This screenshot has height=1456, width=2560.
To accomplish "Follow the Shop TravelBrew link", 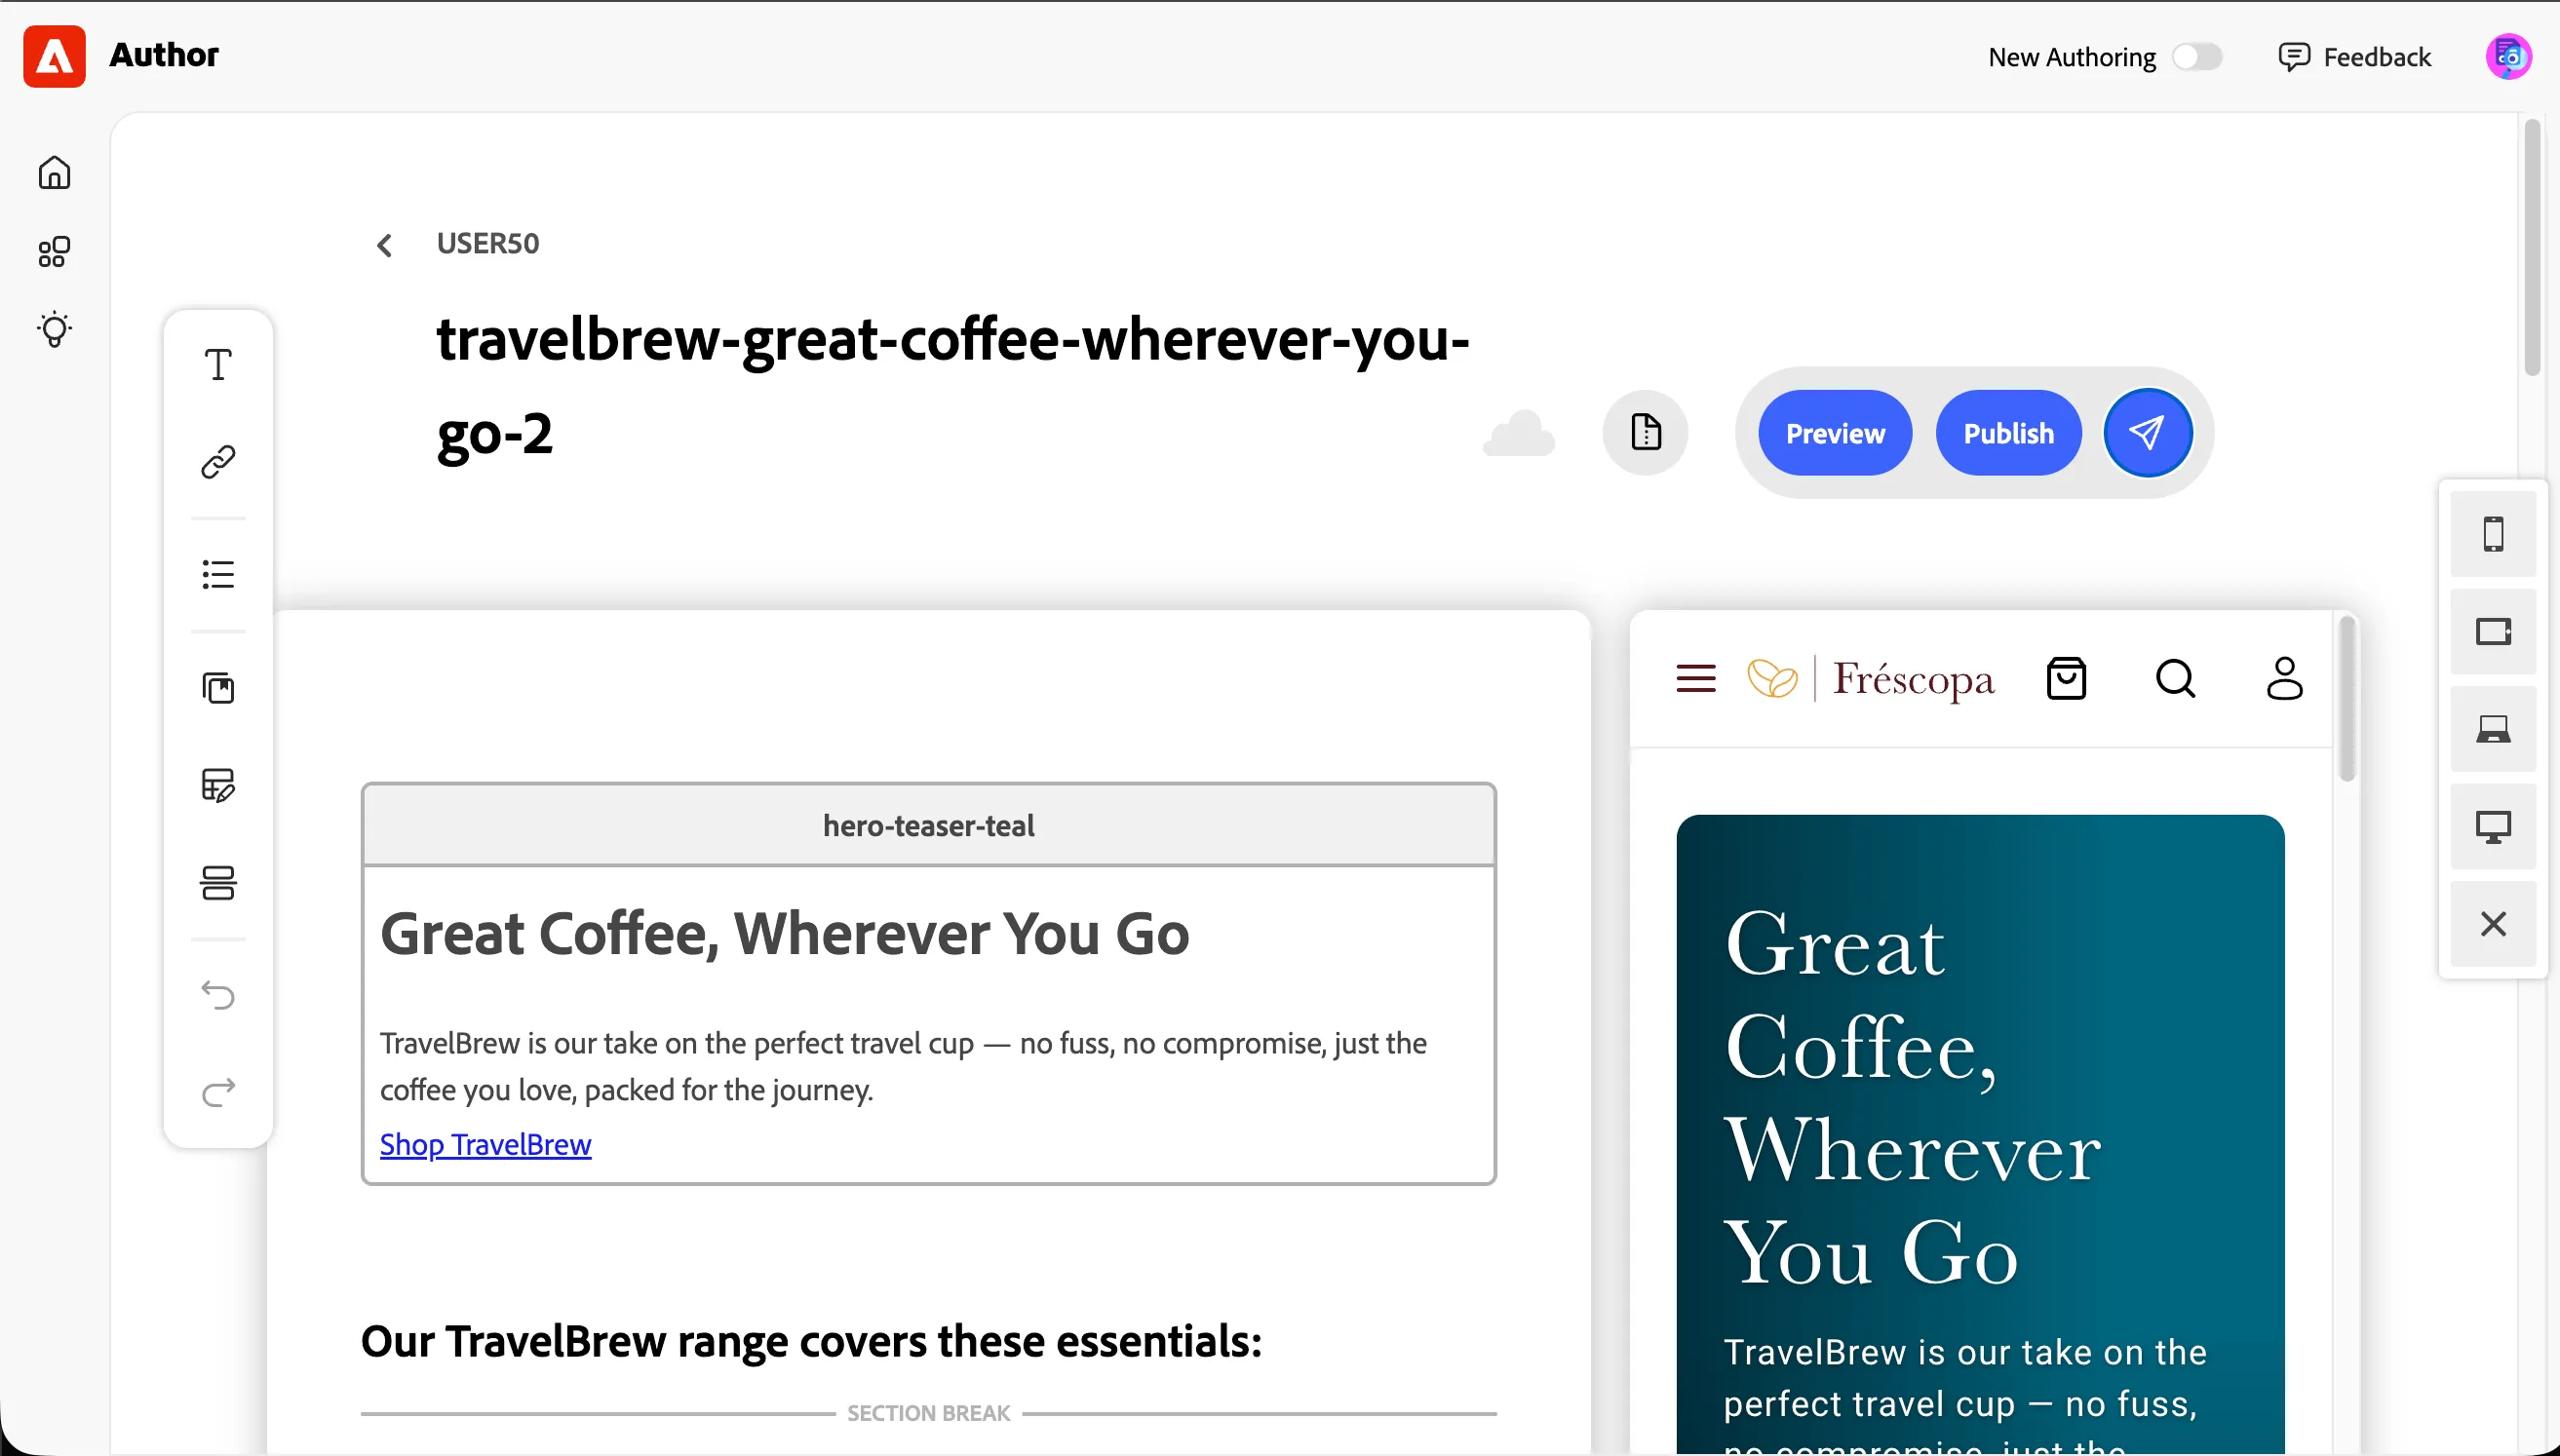I will tap(485, 1144).
